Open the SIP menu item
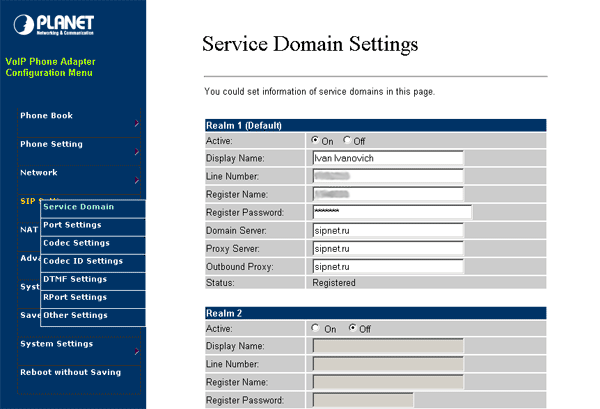600x409 pixels. (28, 201)
